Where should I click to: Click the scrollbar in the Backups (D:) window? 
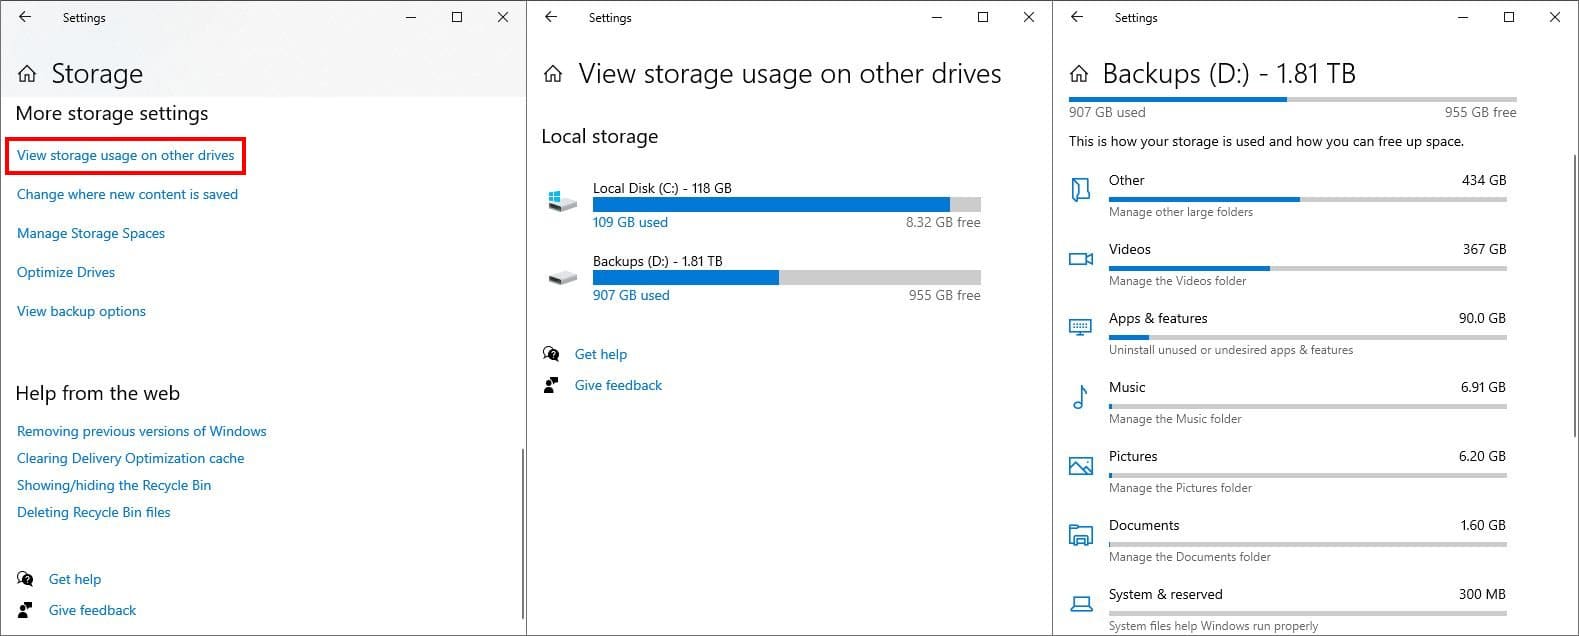pyautogui.click(x=1575, y=300)
